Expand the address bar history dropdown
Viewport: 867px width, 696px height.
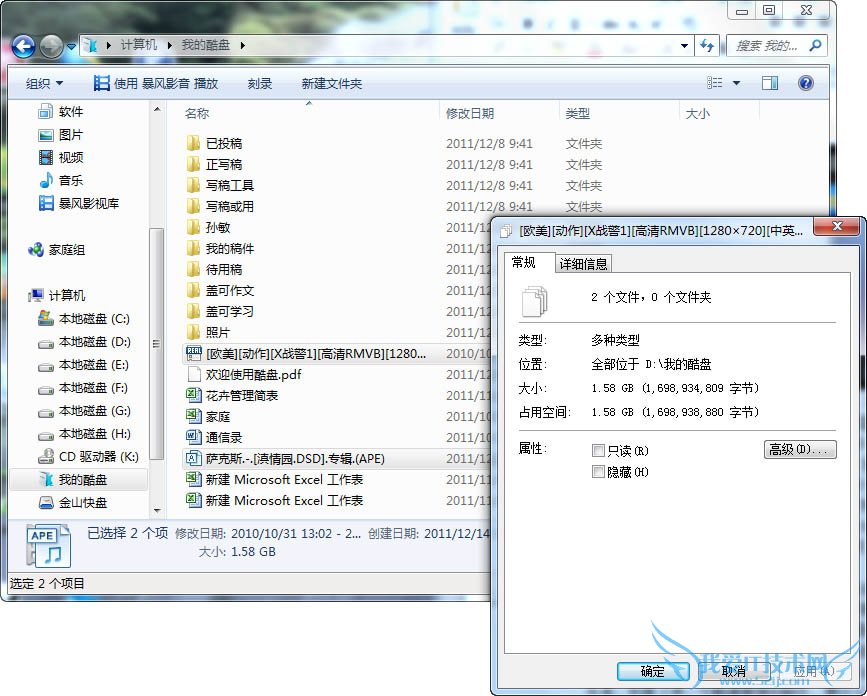684,45
